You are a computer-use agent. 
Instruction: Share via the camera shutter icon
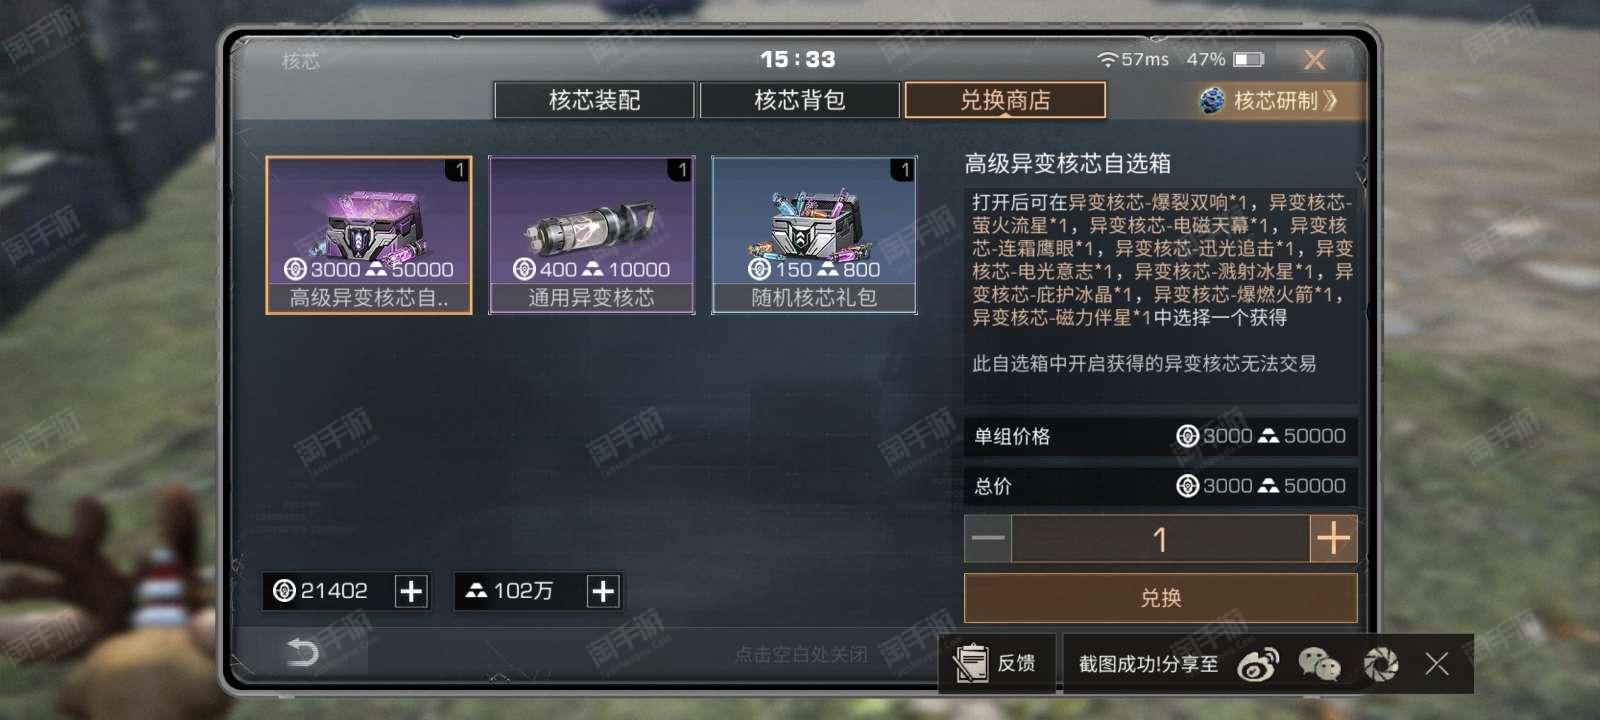[x=1381, y=664]
